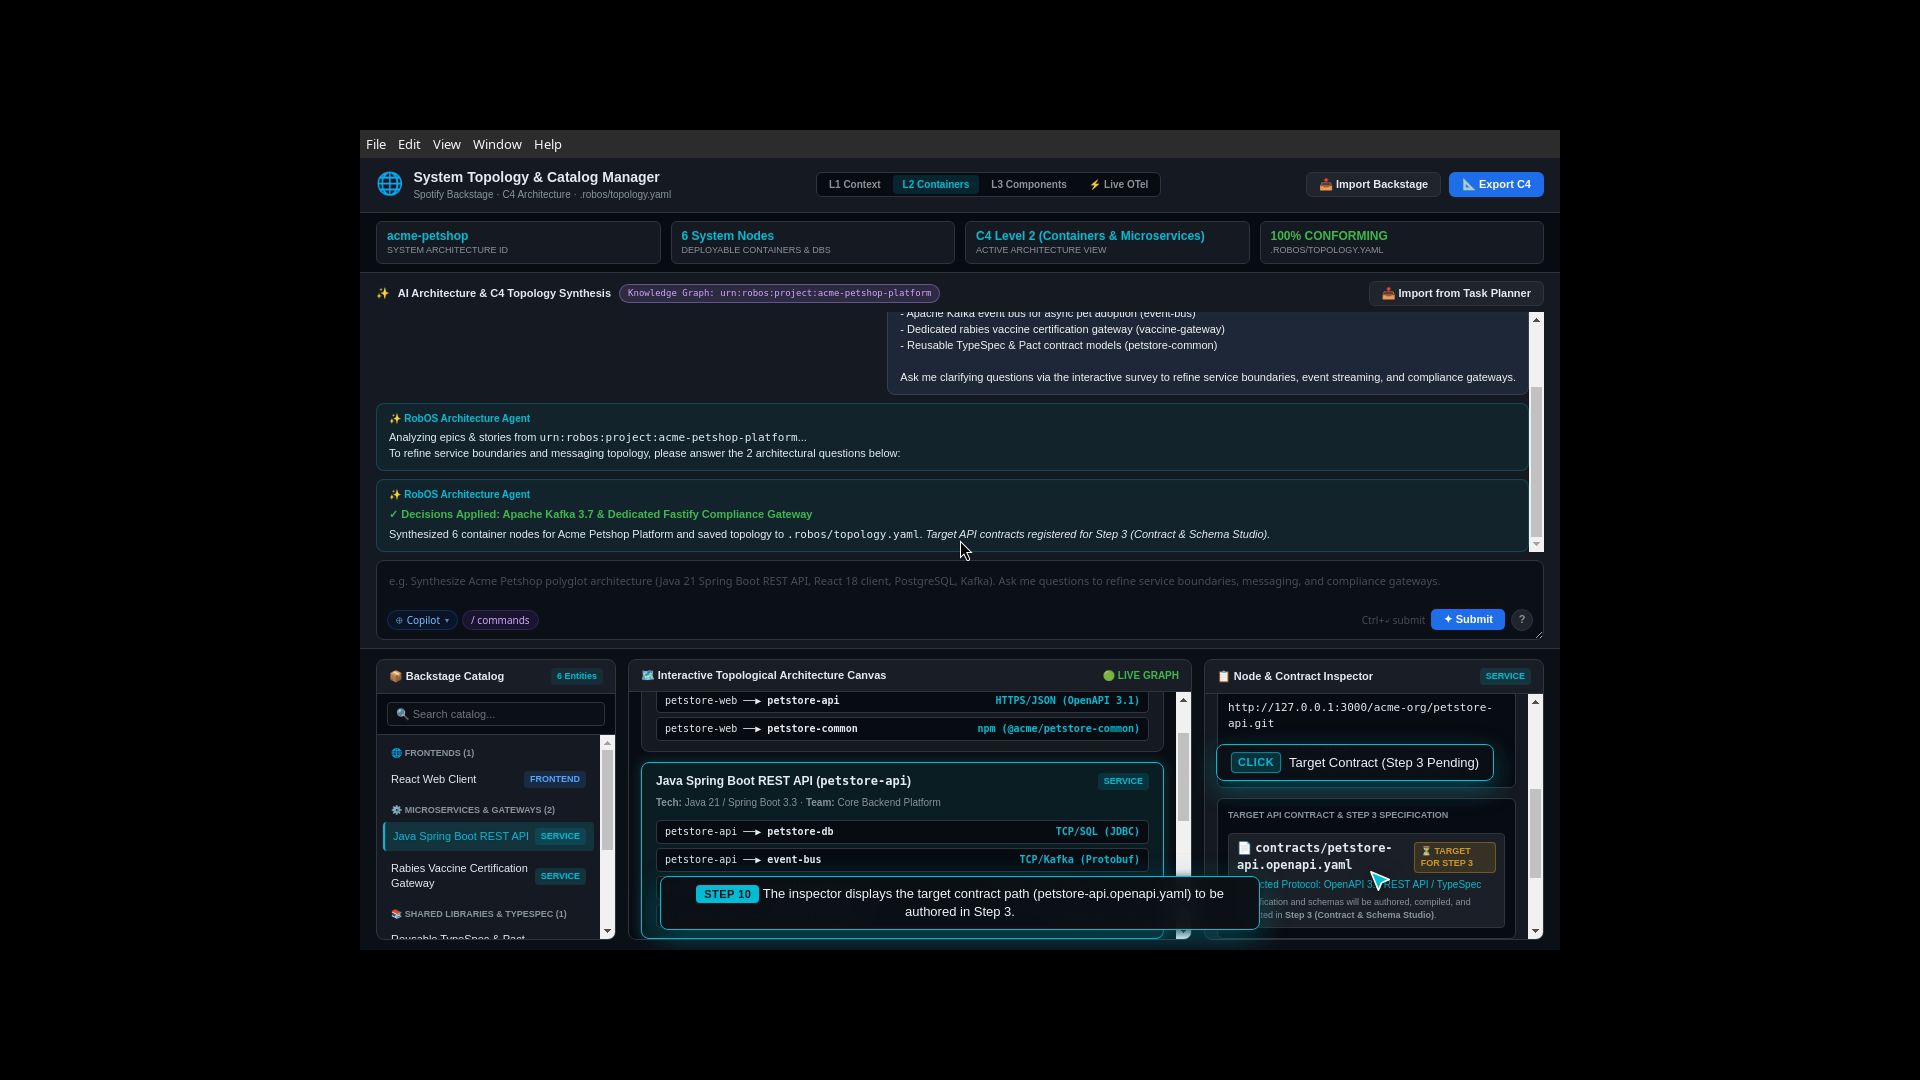Click the acme-petshop system architecture ID card
1920x1080 pixels.
point(518,243)
